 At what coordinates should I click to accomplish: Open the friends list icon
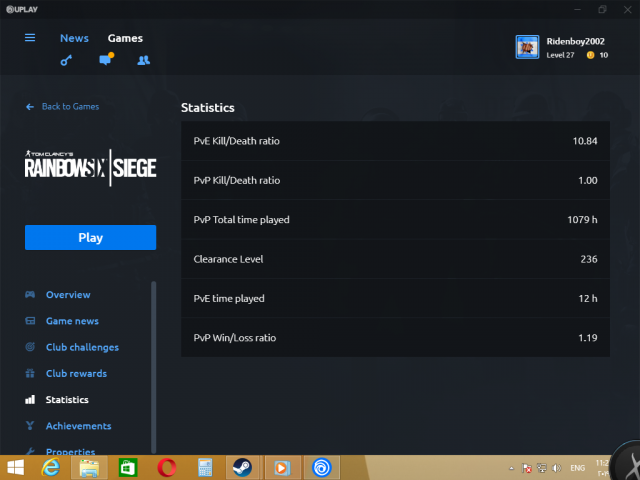(143, 60)
